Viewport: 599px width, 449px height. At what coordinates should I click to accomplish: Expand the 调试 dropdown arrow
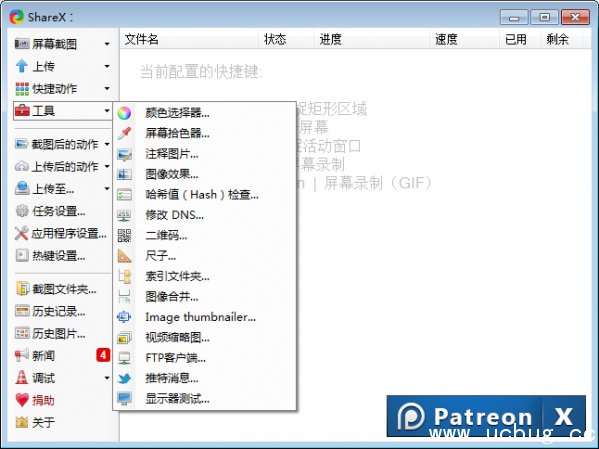click(107, 378)
